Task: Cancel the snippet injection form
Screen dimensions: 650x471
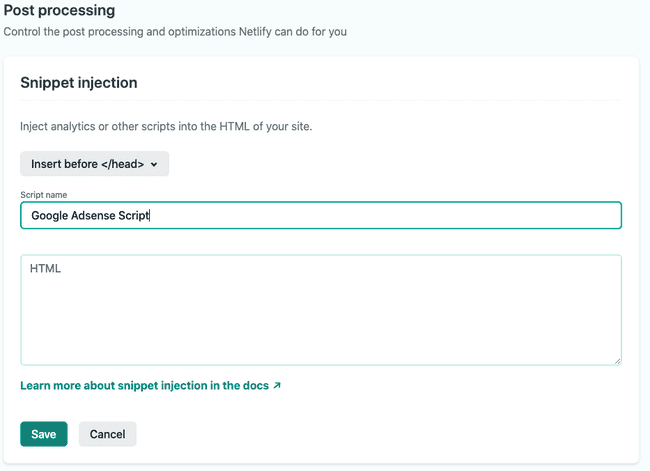Action: [107, 434]
